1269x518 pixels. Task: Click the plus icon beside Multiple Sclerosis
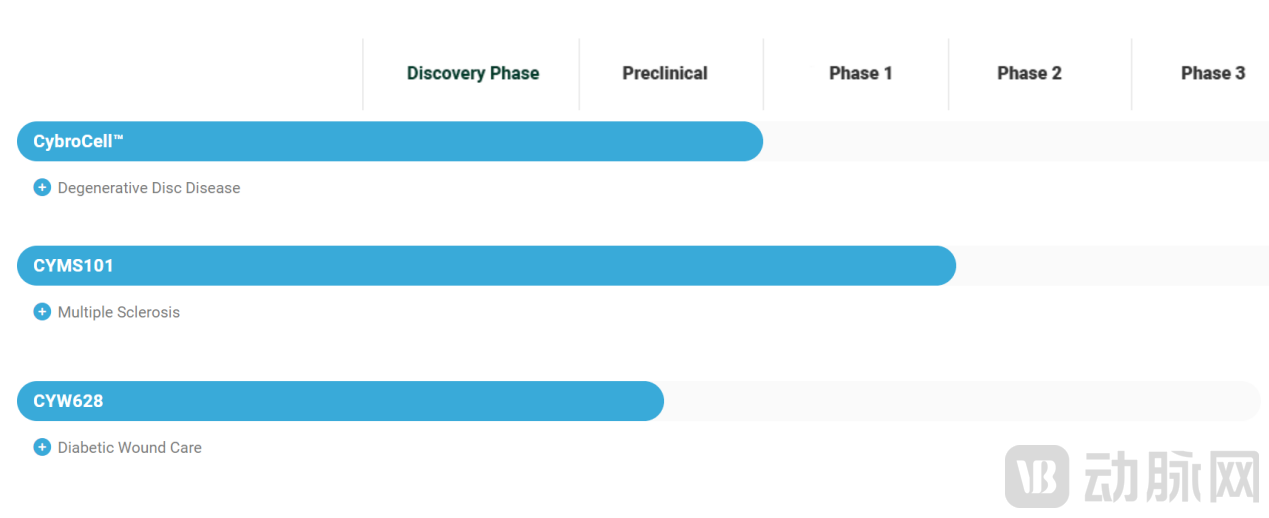click(x=42, y=312)
